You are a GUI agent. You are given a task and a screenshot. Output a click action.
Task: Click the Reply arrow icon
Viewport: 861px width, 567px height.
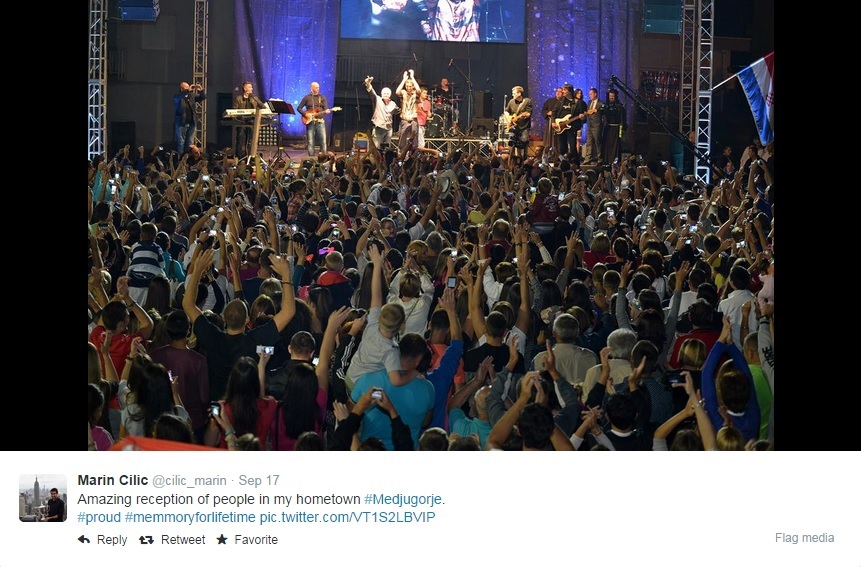pos(84,540)
